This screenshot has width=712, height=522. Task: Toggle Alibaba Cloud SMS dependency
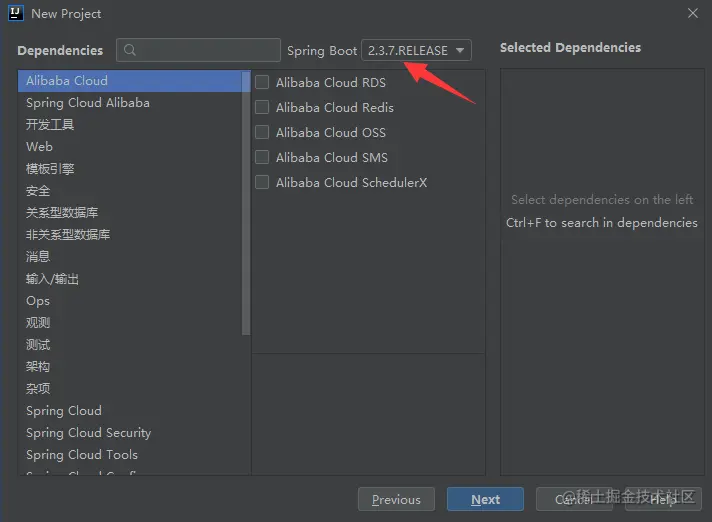(263, 157)
